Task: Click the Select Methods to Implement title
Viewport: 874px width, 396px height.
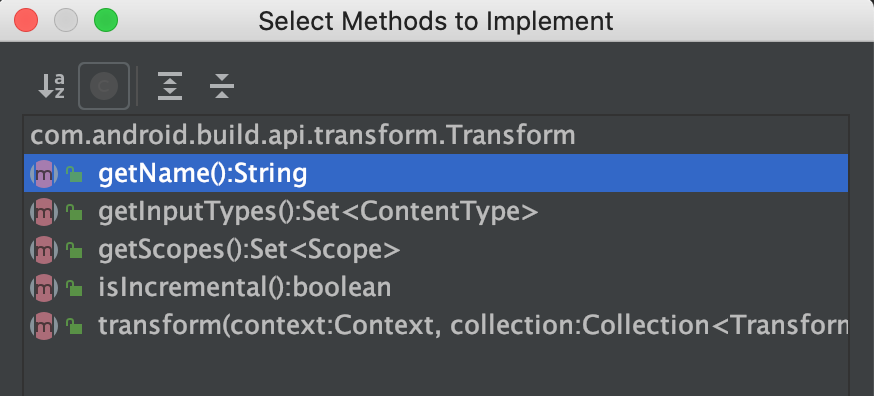Action: [436, 21]
